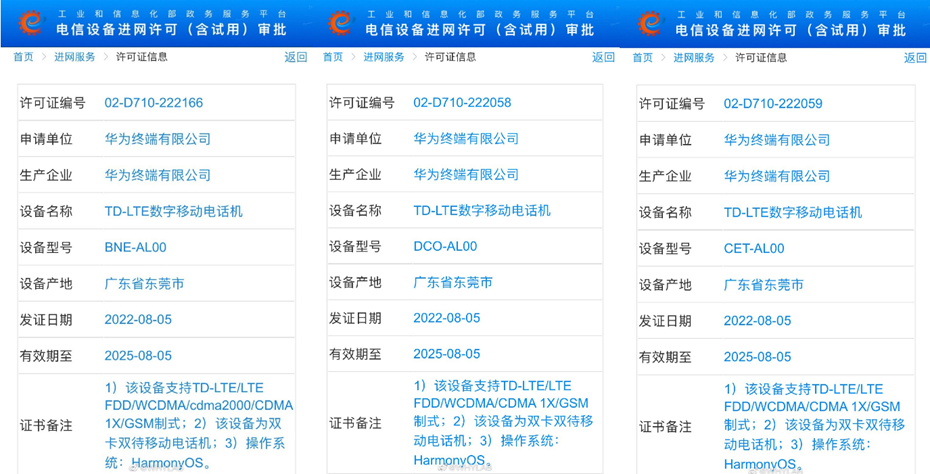Click the 设备型号 label on the DCO-AL00 page

[355, 247]
